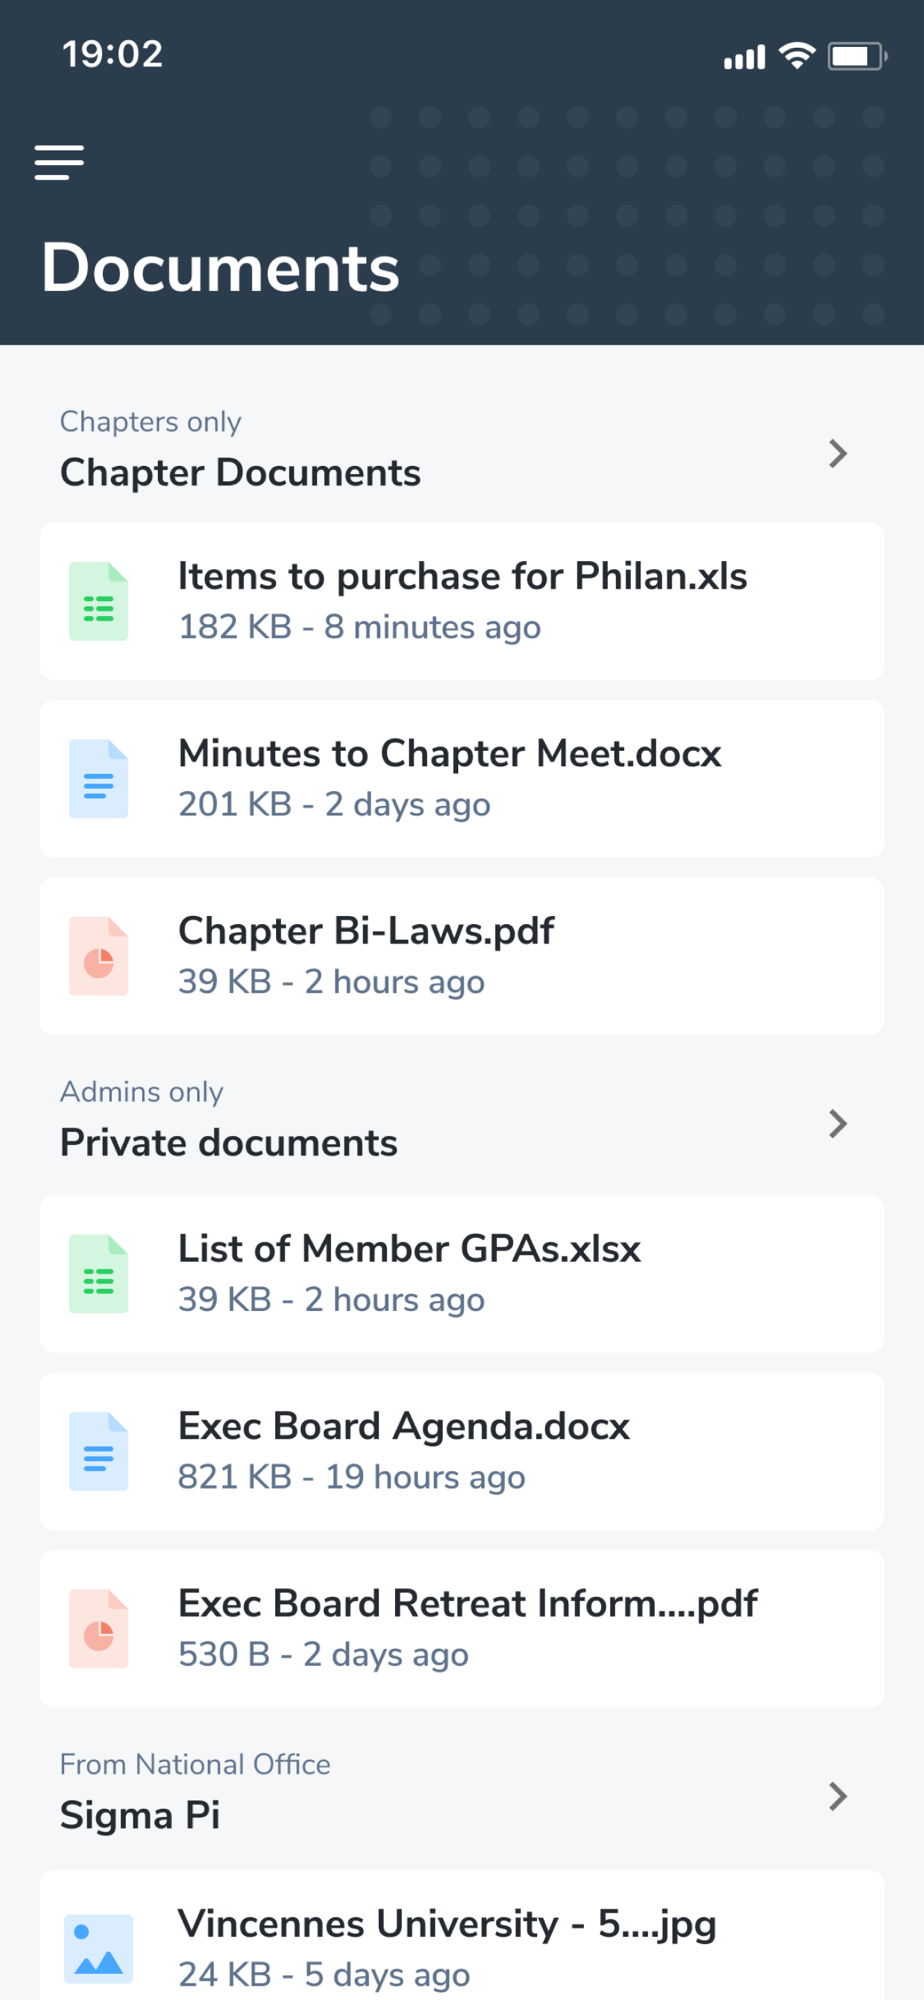Expand the Sigma Pi section chevron
Image resolution: width=924 pixels, height=2000 pixels.
coord(838,1797)
